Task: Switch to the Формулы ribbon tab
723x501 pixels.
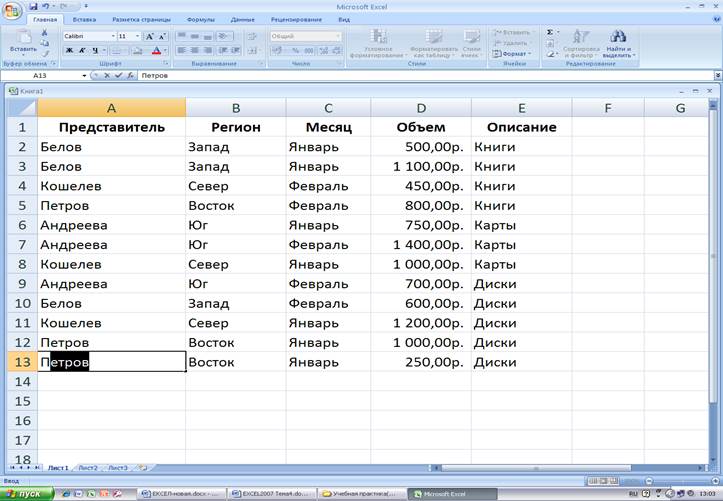Action: coord(200,19)
